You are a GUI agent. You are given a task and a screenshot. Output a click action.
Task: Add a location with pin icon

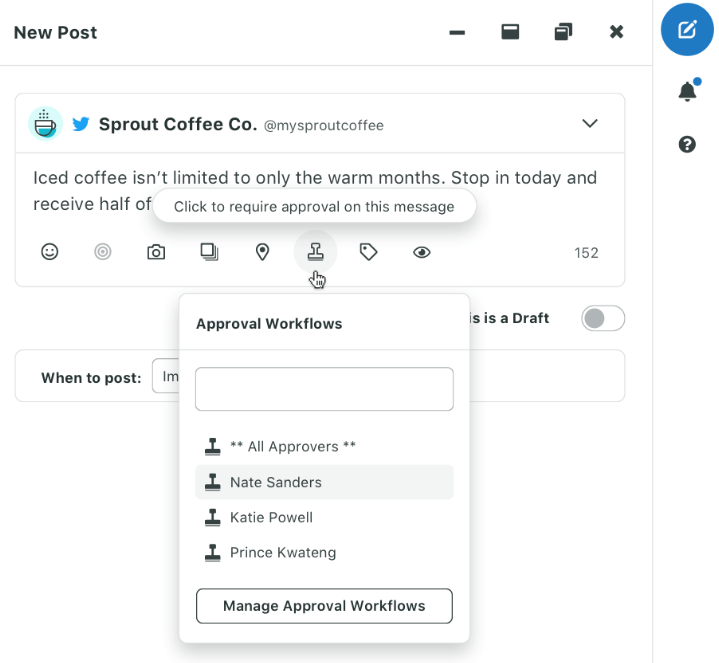tap(262, 252)
